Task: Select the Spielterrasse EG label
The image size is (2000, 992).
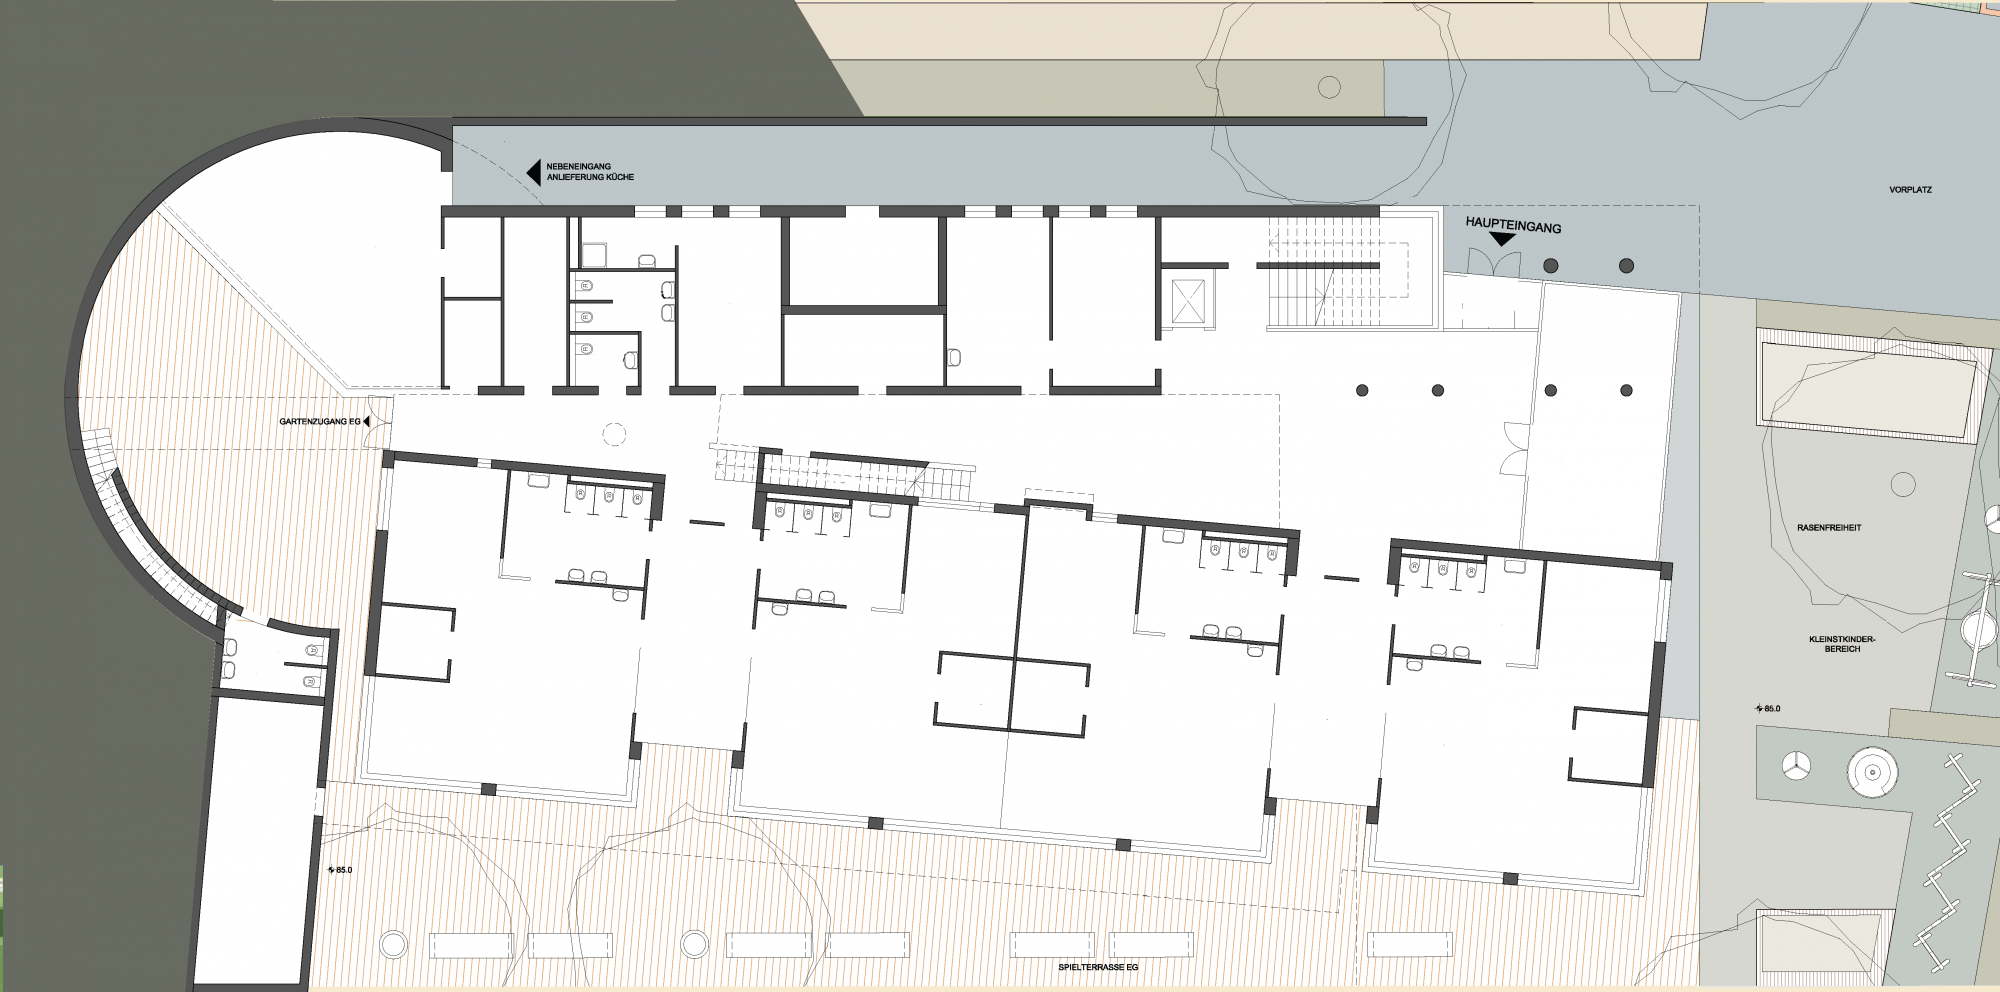Action: pyautogui.click(x=1098, y=967)
